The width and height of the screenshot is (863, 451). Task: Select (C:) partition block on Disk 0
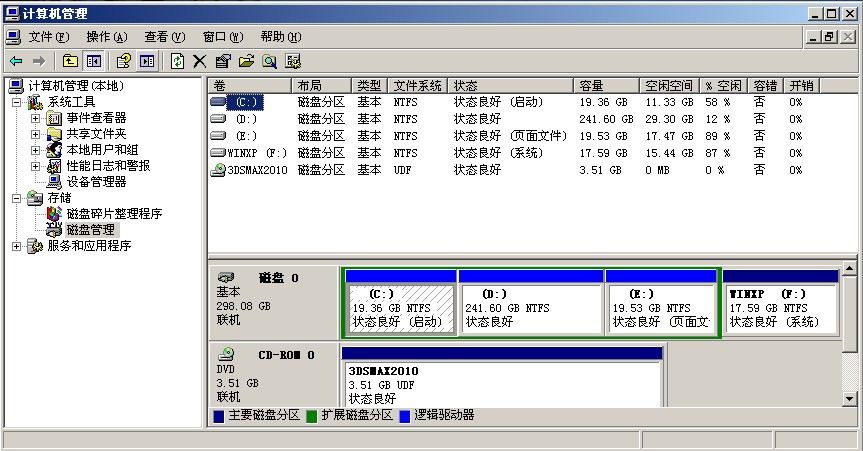click(x=401, y=303)
